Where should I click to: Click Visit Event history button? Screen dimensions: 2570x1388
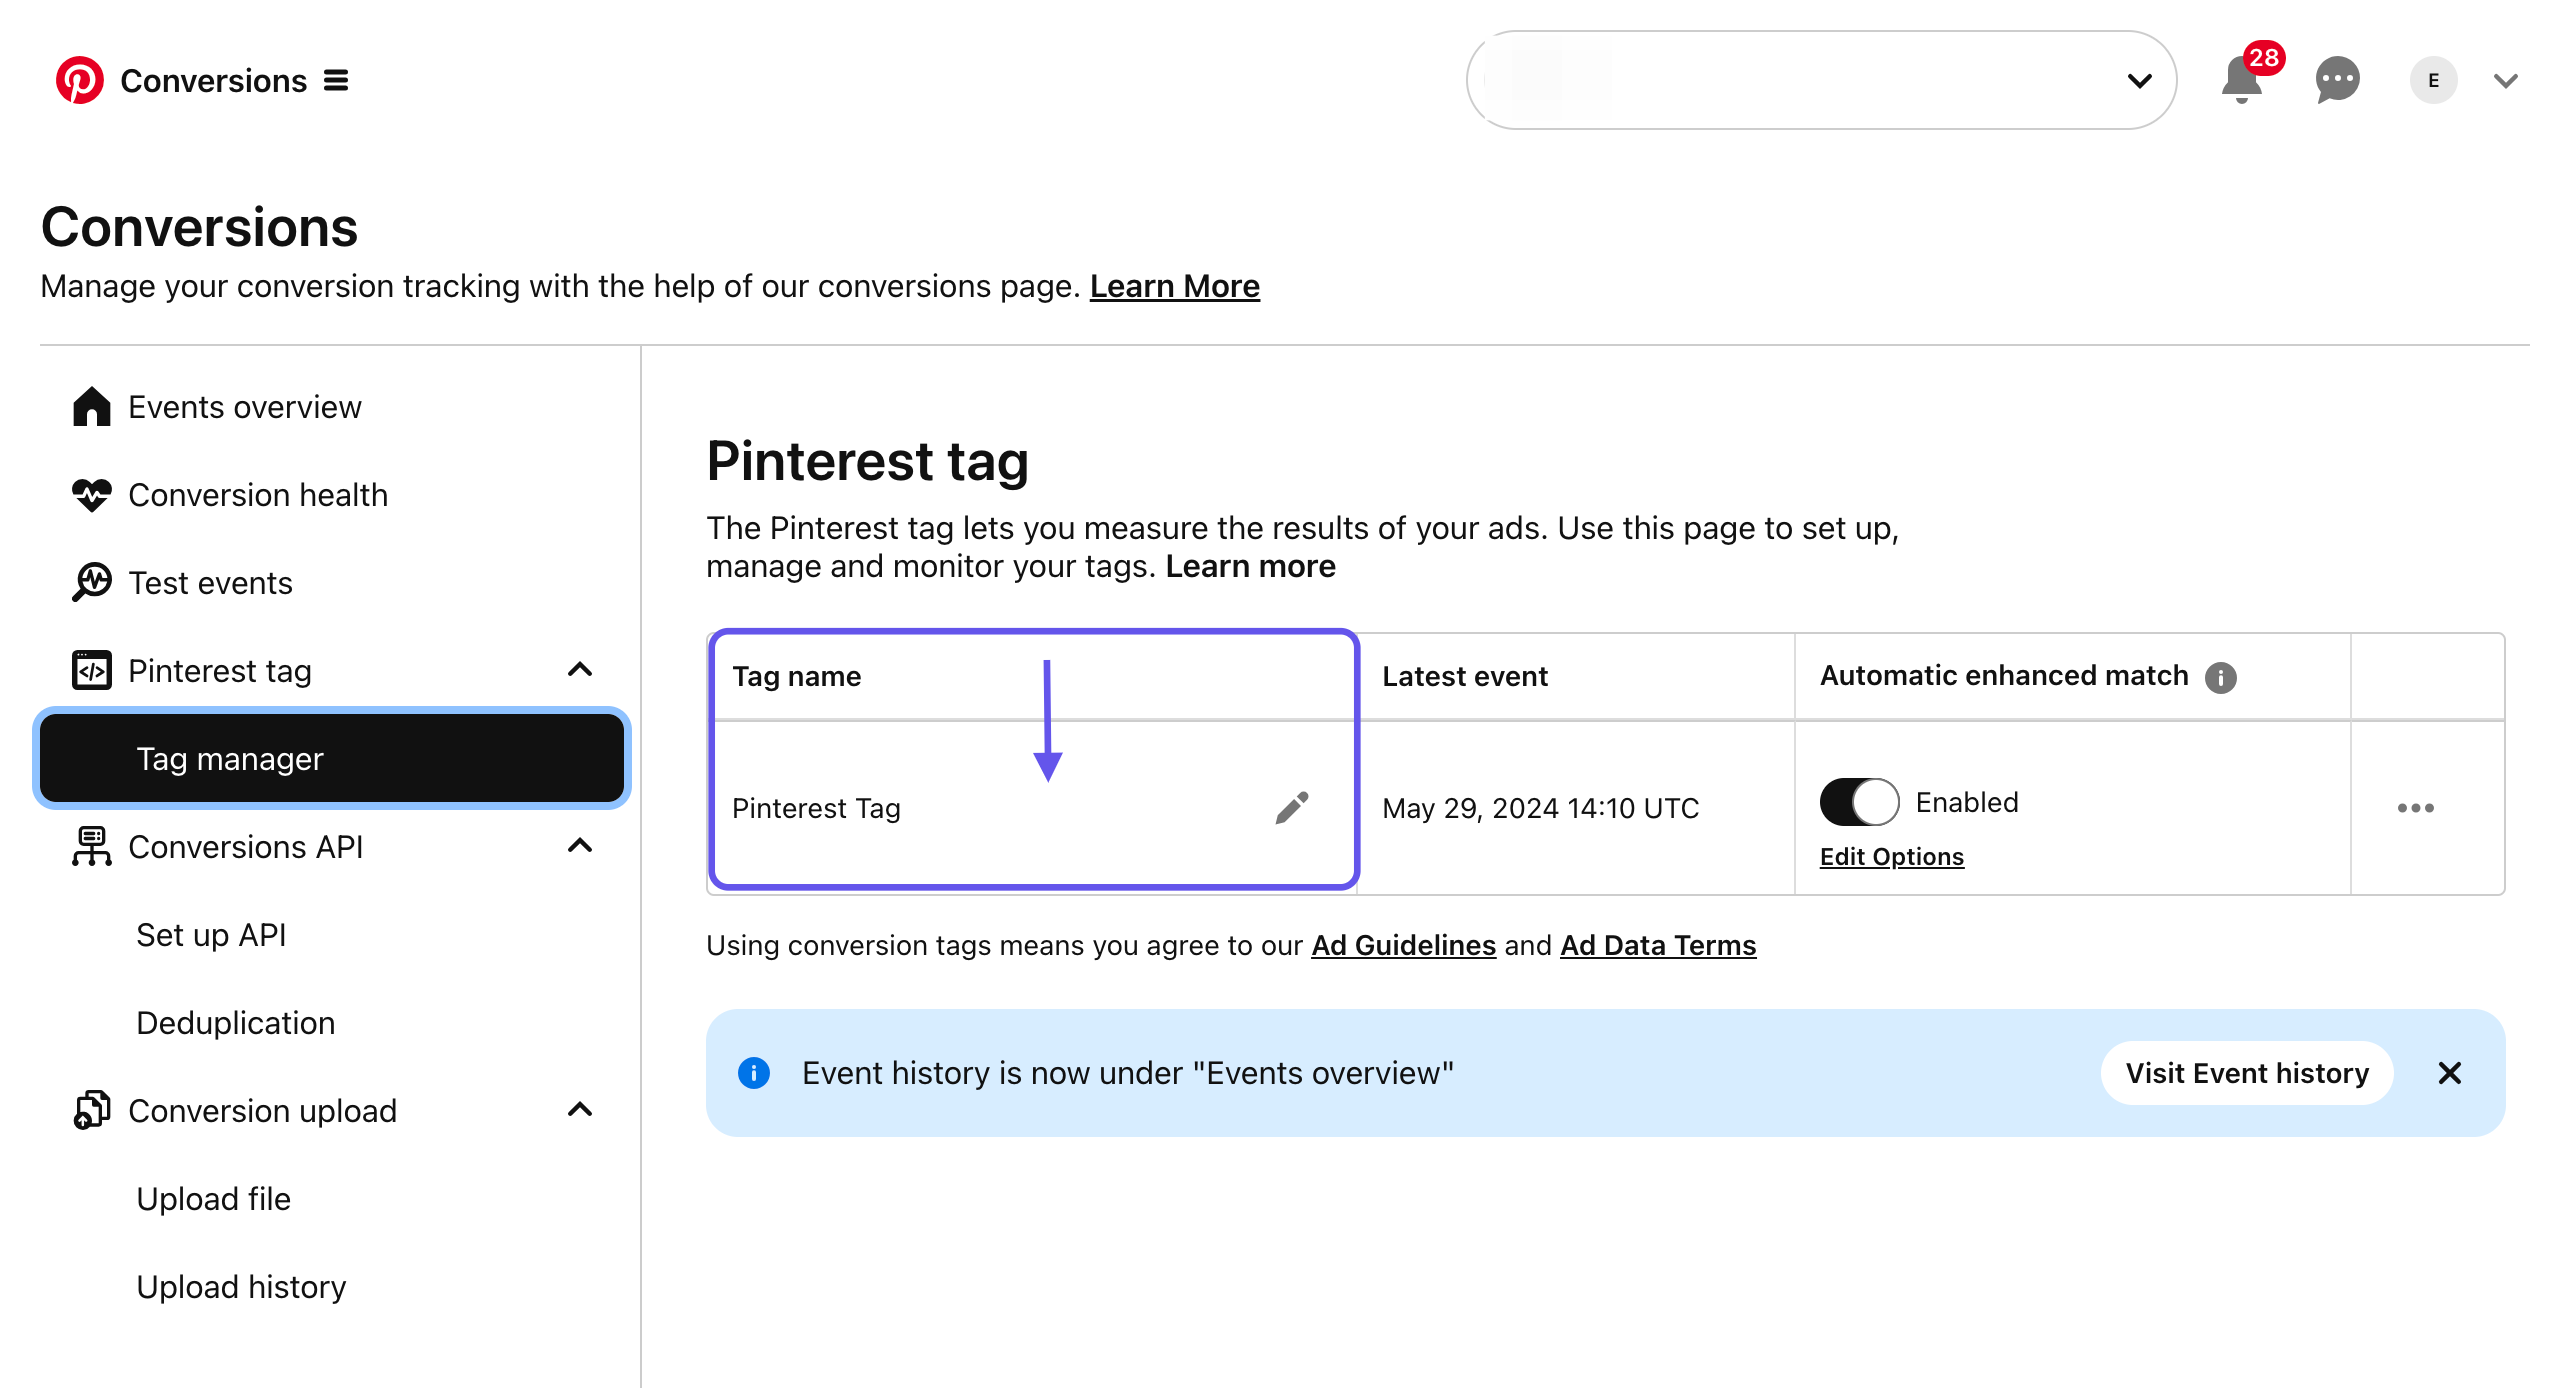[2247, 1073]
